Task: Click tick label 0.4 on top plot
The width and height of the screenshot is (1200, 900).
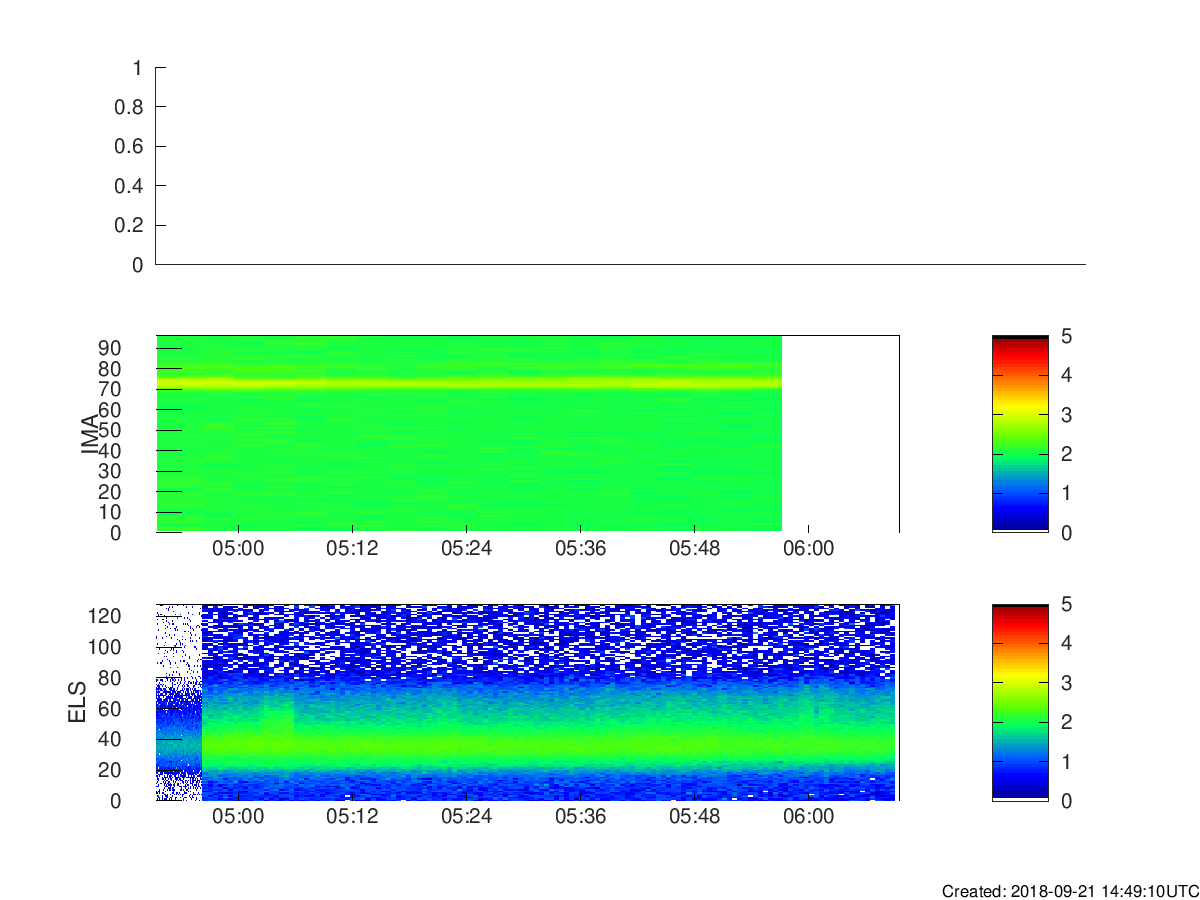Action: point(129,186)
